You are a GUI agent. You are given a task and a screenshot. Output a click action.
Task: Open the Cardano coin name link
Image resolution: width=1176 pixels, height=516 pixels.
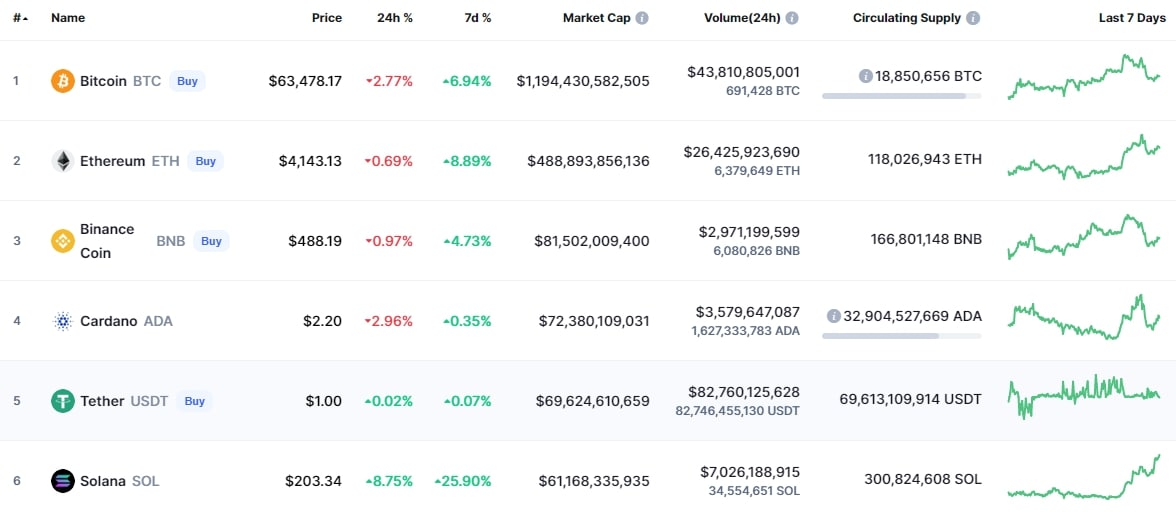pyautogui.click(x=109, y=321)
